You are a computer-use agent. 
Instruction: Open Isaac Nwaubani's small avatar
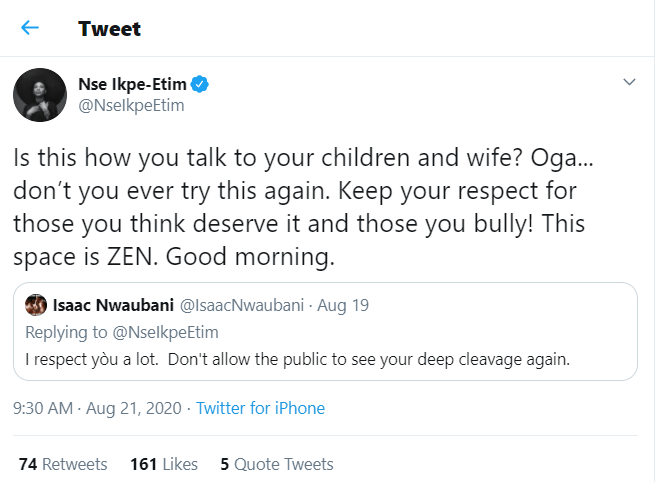[35, 303]
